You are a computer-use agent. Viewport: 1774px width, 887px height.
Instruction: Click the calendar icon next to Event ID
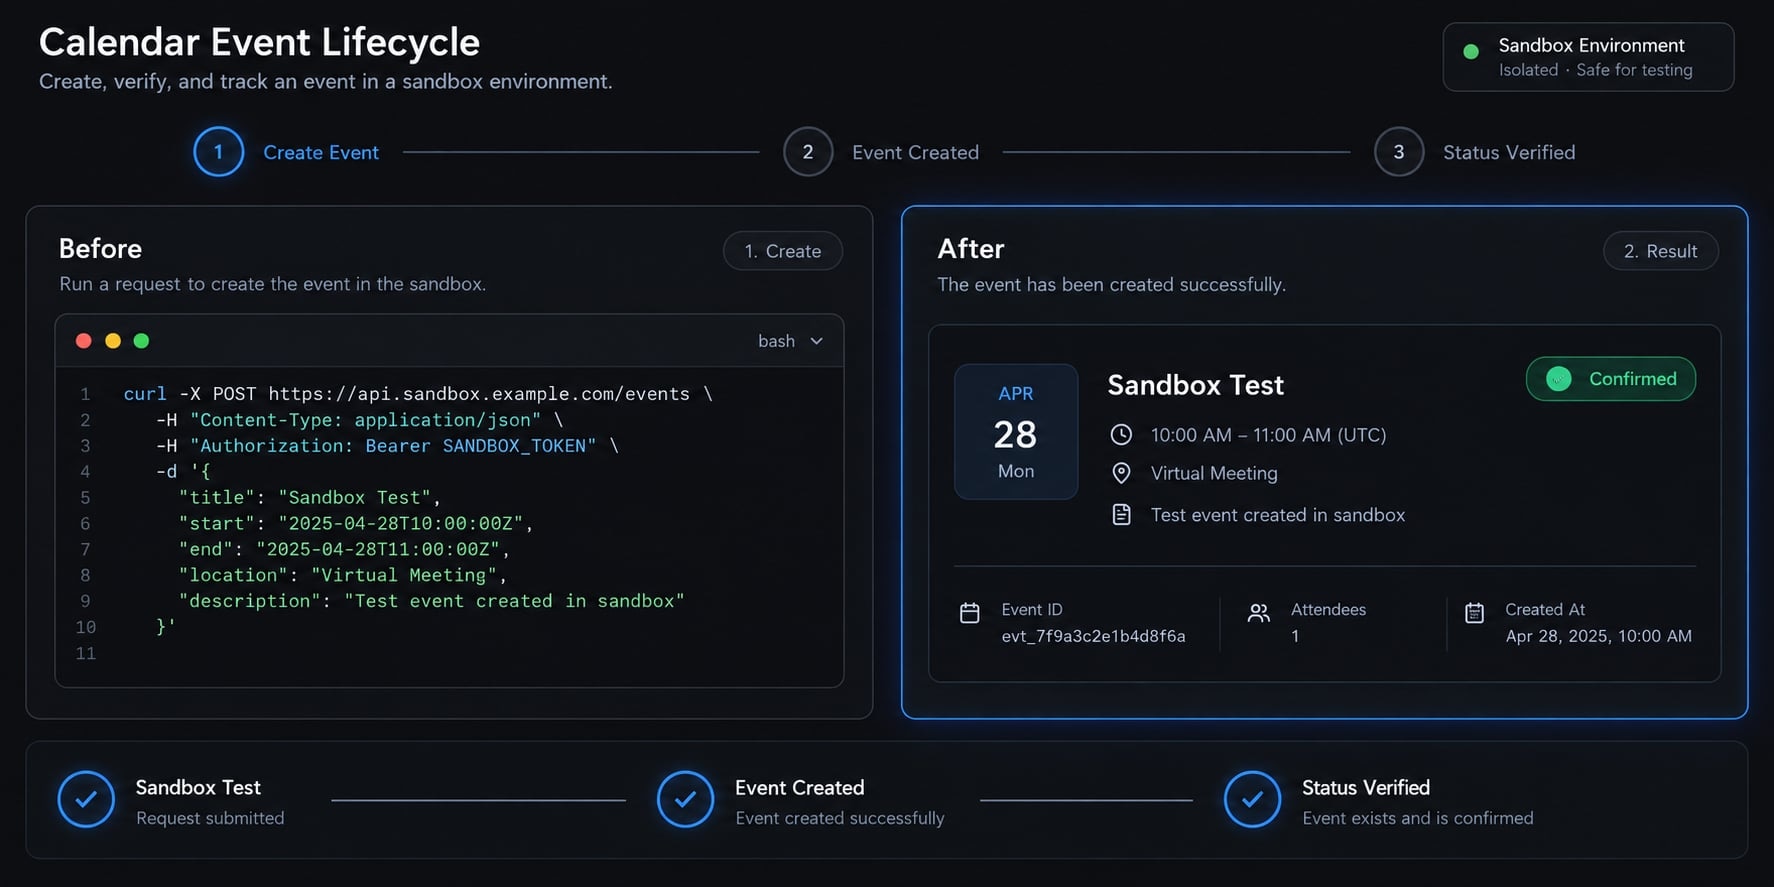click(969, 613)
